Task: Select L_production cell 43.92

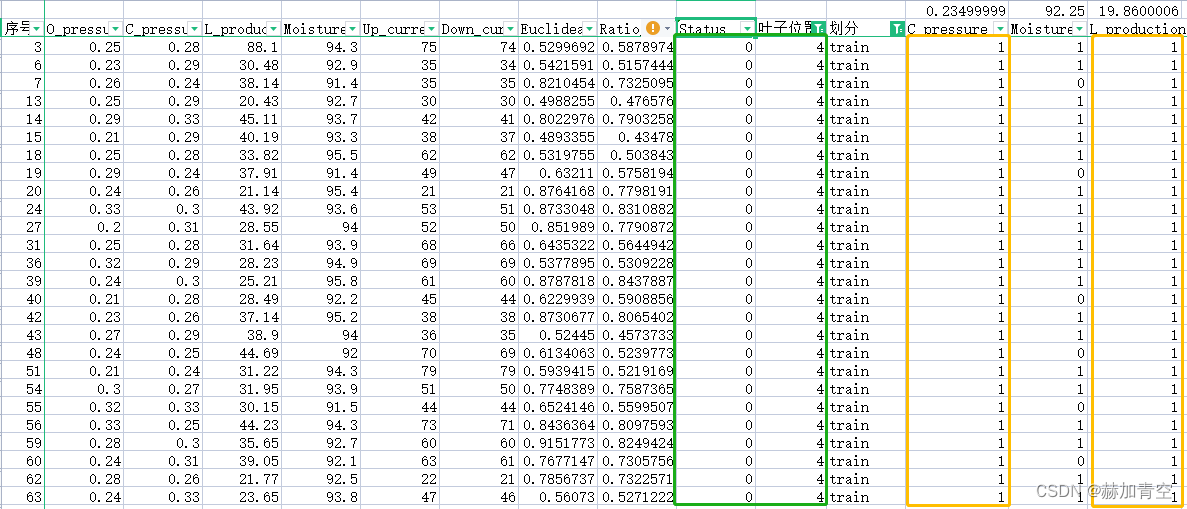Action: pyautogui.click(x=241, y=209)
